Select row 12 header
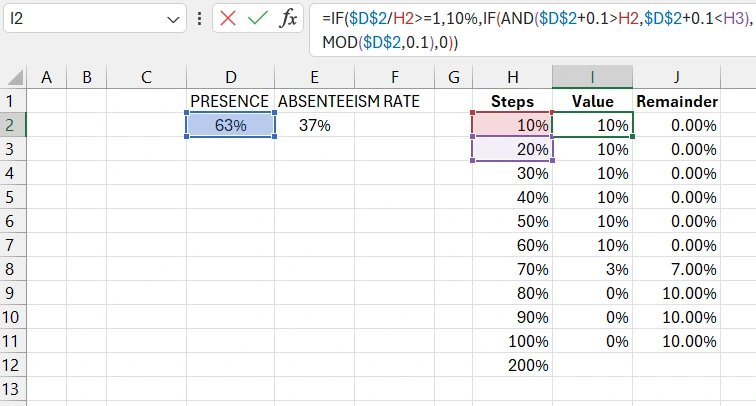The height and width of the screenshot is (406, 756). tap(13, 365)
